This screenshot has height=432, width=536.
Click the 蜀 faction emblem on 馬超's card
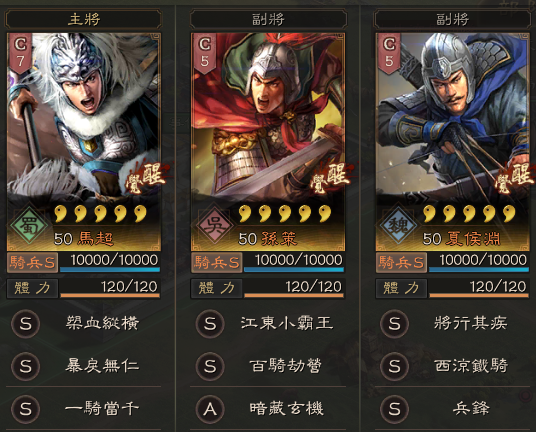coord(29,225)
